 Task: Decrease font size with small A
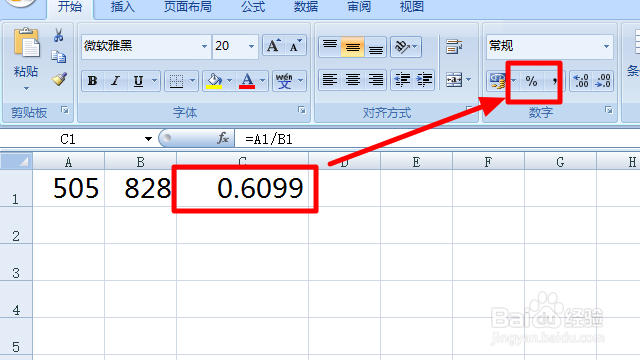(295, 46)
